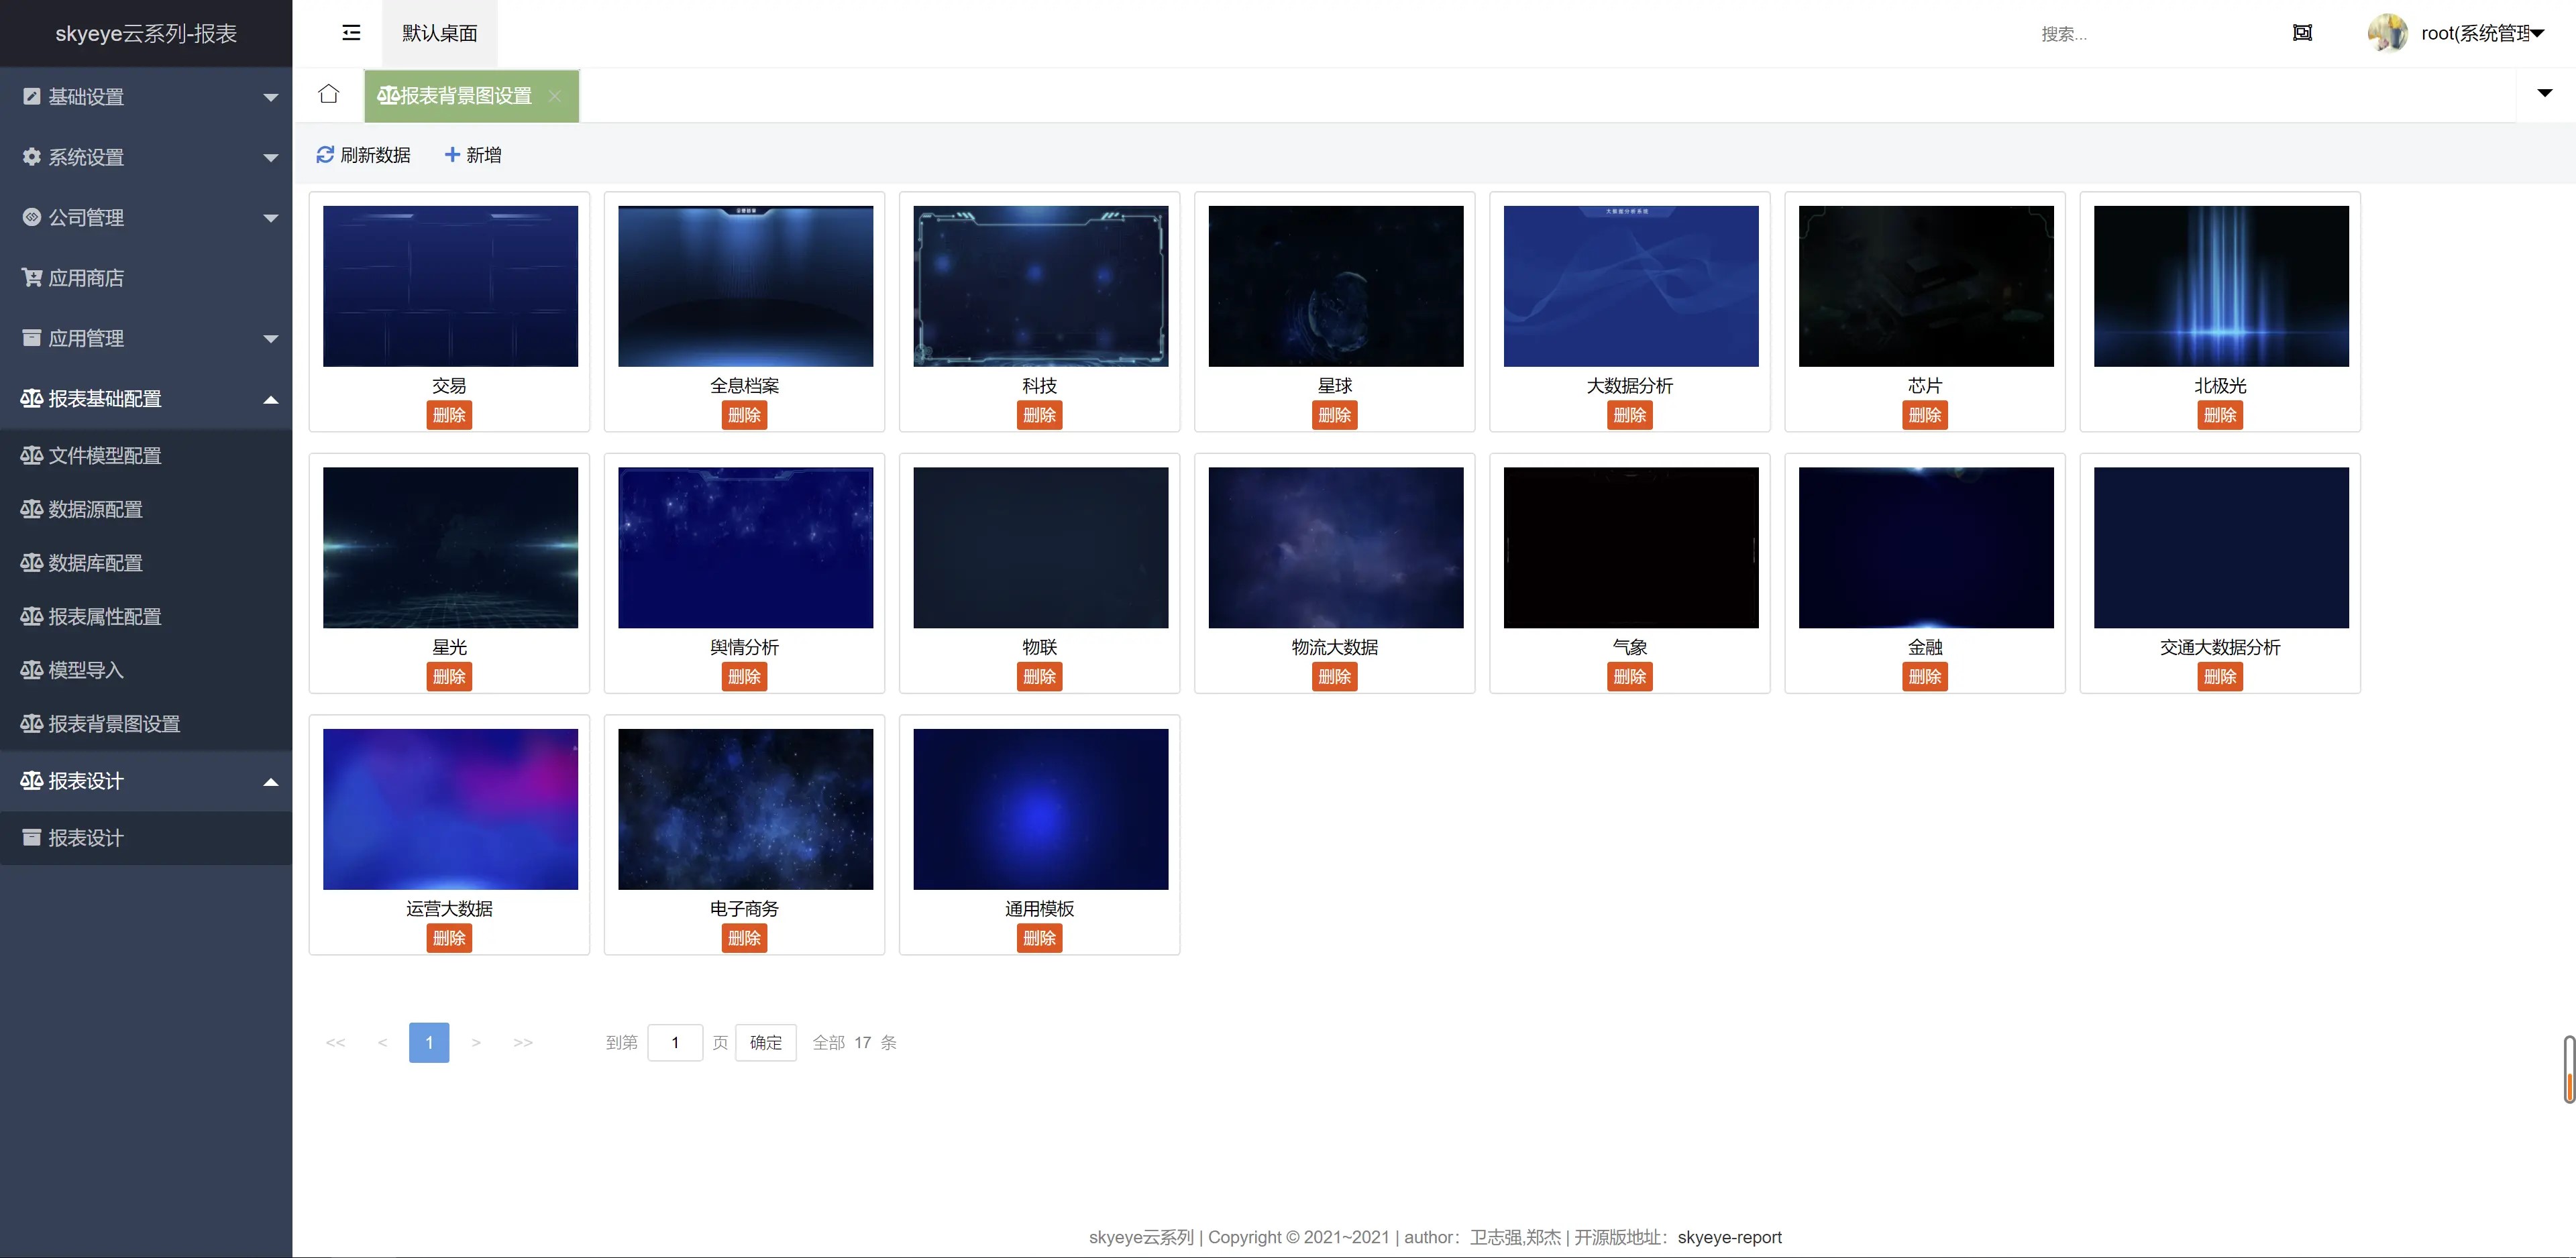Go to last page double arrow
Image resolution: width=2576 pixels, height=1258 pixels.
(x=523, y=1042)
